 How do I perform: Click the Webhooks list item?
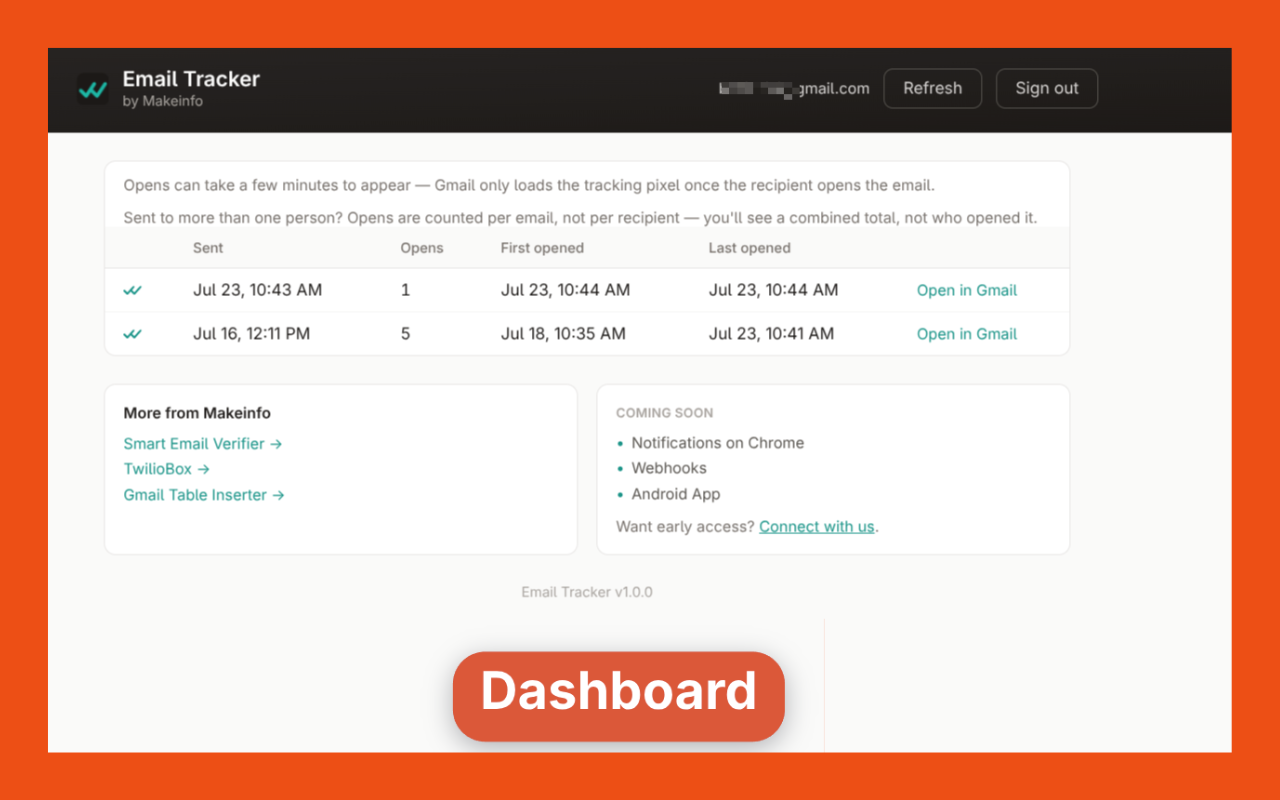pyautogui.click(x=669, y=468)
